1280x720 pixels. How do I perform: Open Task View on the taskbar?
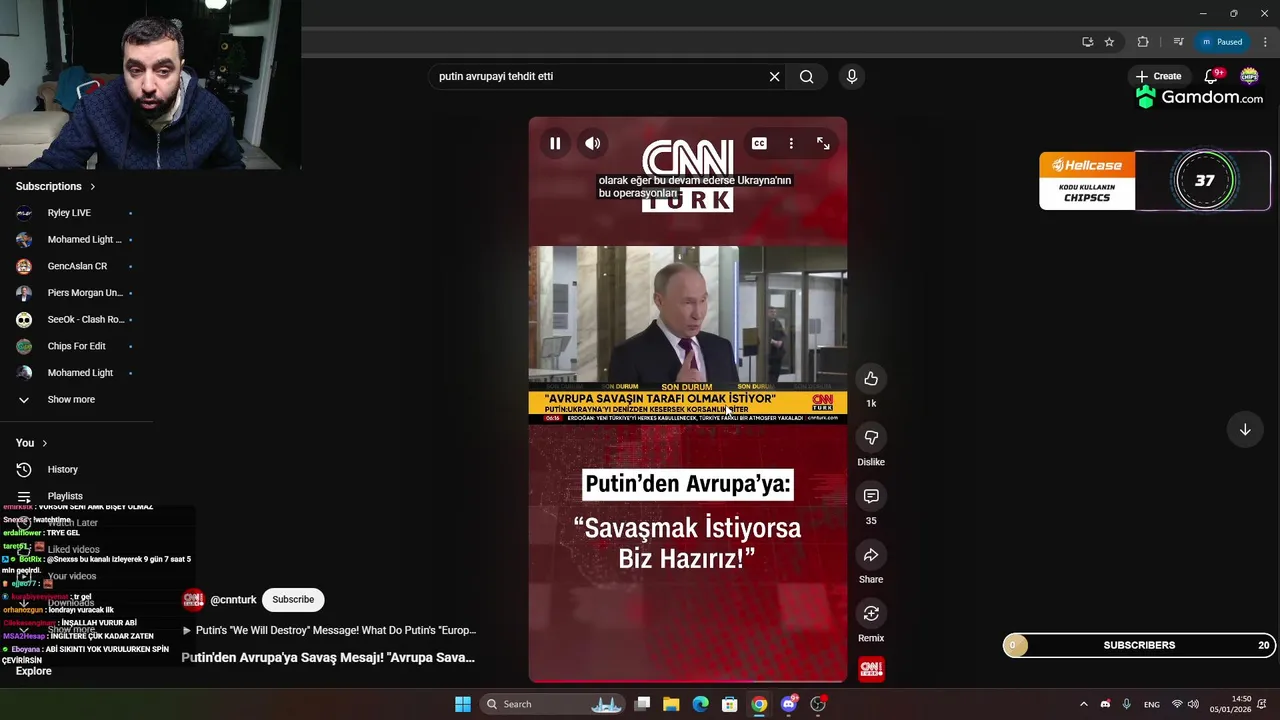pyautogui.click(x=643, y=704)
